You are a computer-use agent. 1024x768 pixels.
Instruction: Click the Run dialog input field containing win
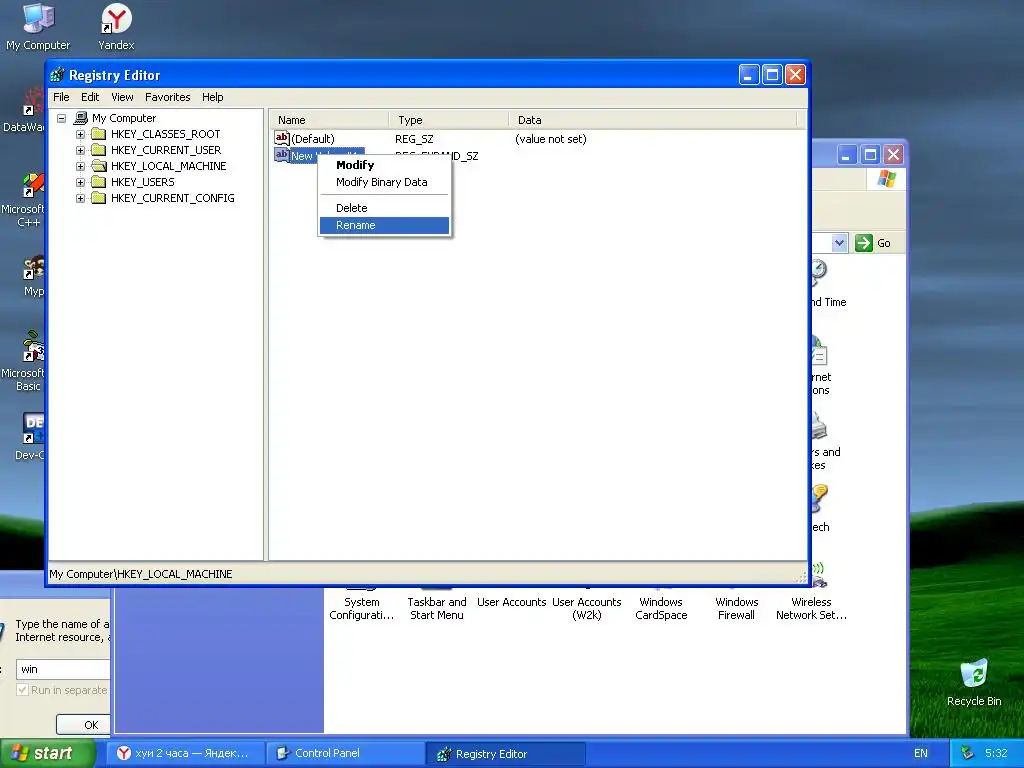click(63, 669)
